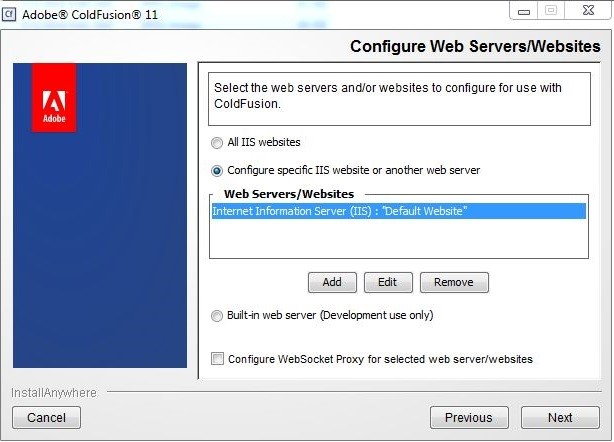Image resolution: width=614 pixels, height=442 pixels.
Task: Click Edit to modify the web server
Action: pos(388,282)
